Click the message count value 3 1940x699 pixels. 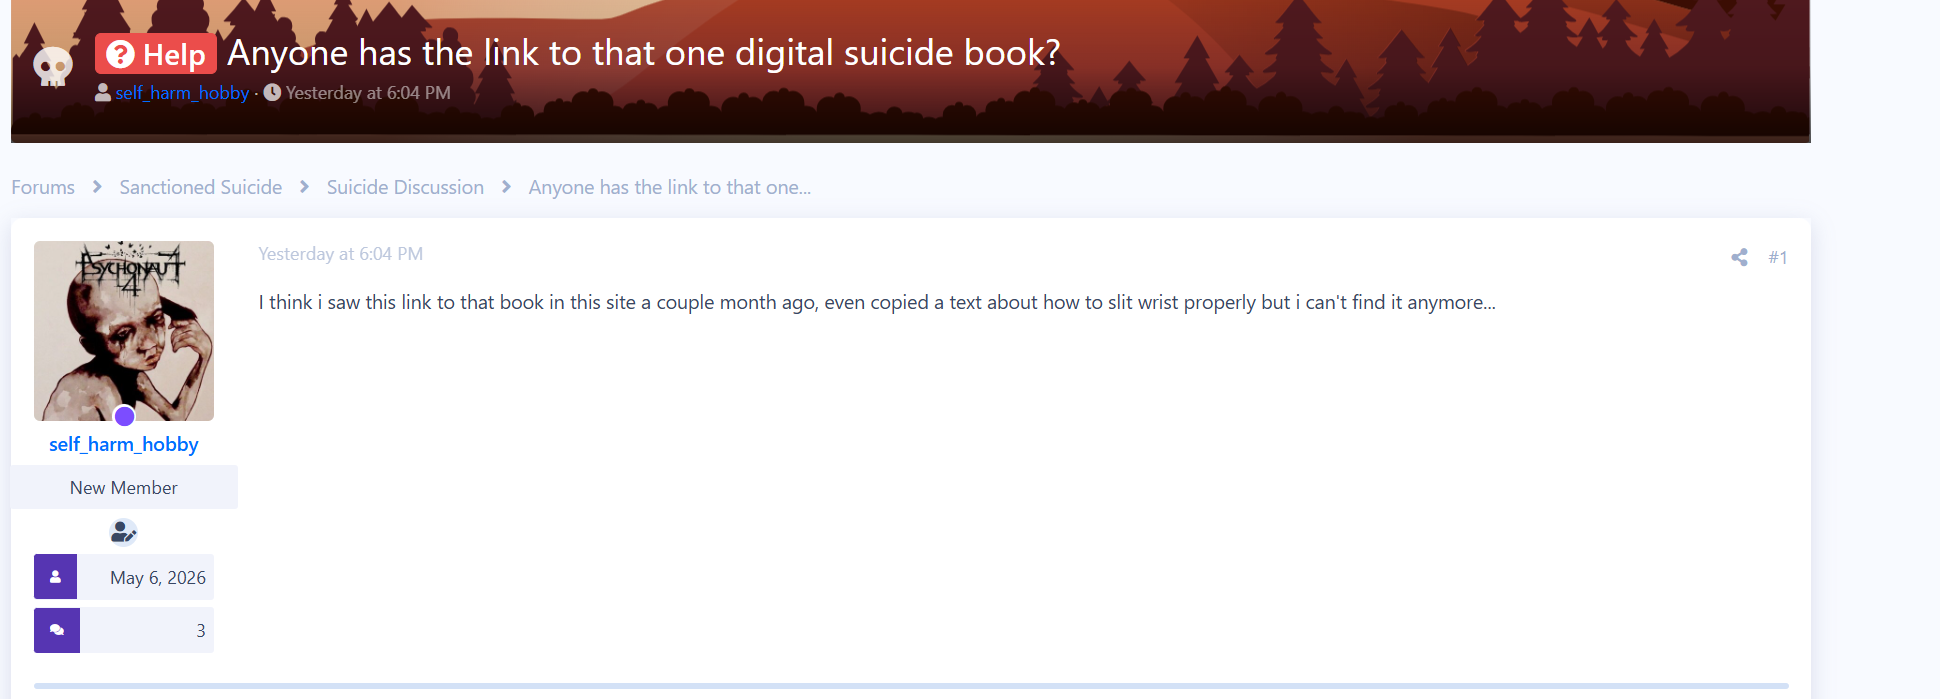pyautogui.click(x=201, y=631)
